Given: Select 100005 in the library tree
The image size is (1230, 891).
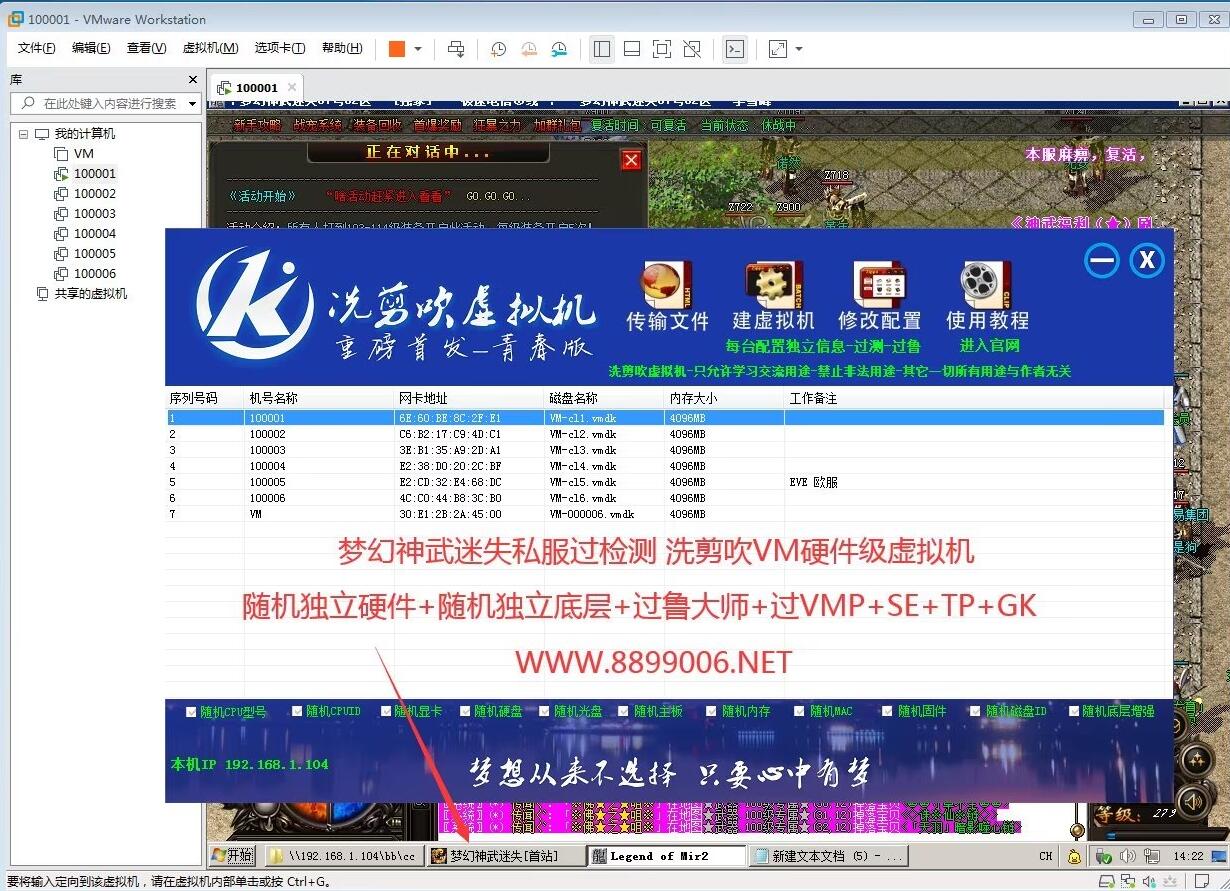Looking at the screenshot, I should click(95, 253).
